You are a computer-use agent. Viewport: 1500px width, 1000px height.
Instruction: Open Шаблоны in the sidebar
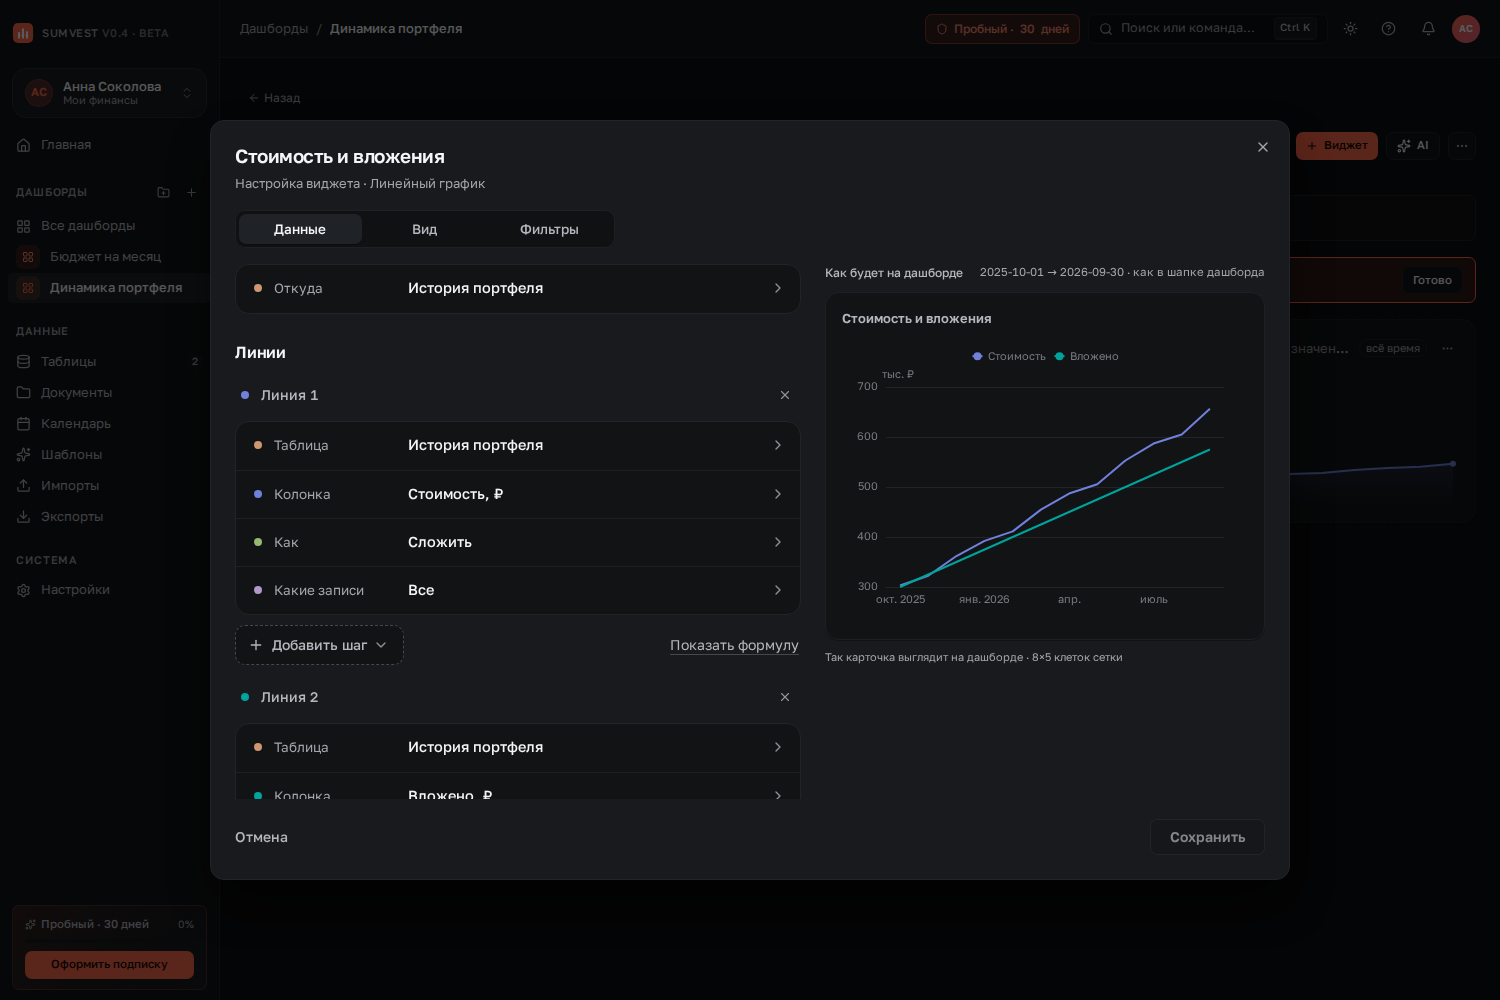(108, 454)
